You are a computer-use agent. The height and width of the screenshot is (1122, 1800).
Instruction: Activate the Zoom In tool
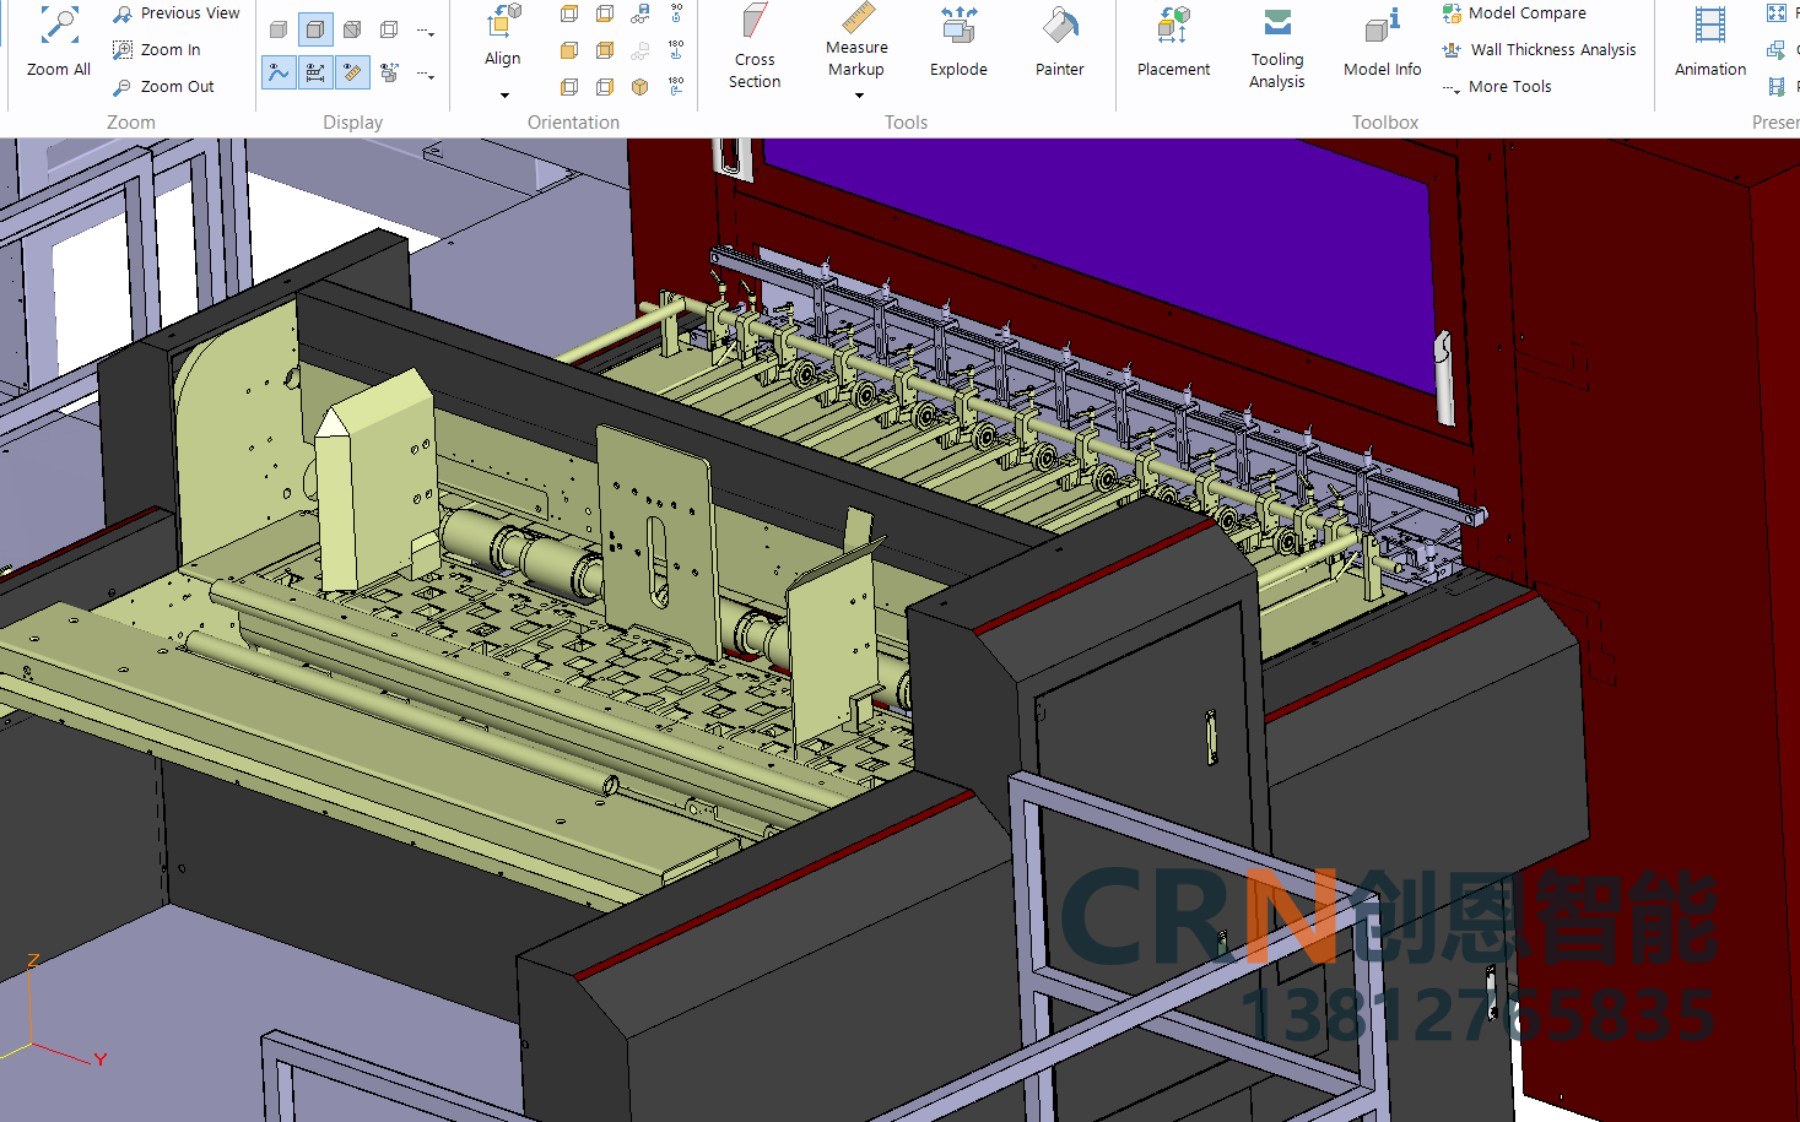tap(157, 49)
